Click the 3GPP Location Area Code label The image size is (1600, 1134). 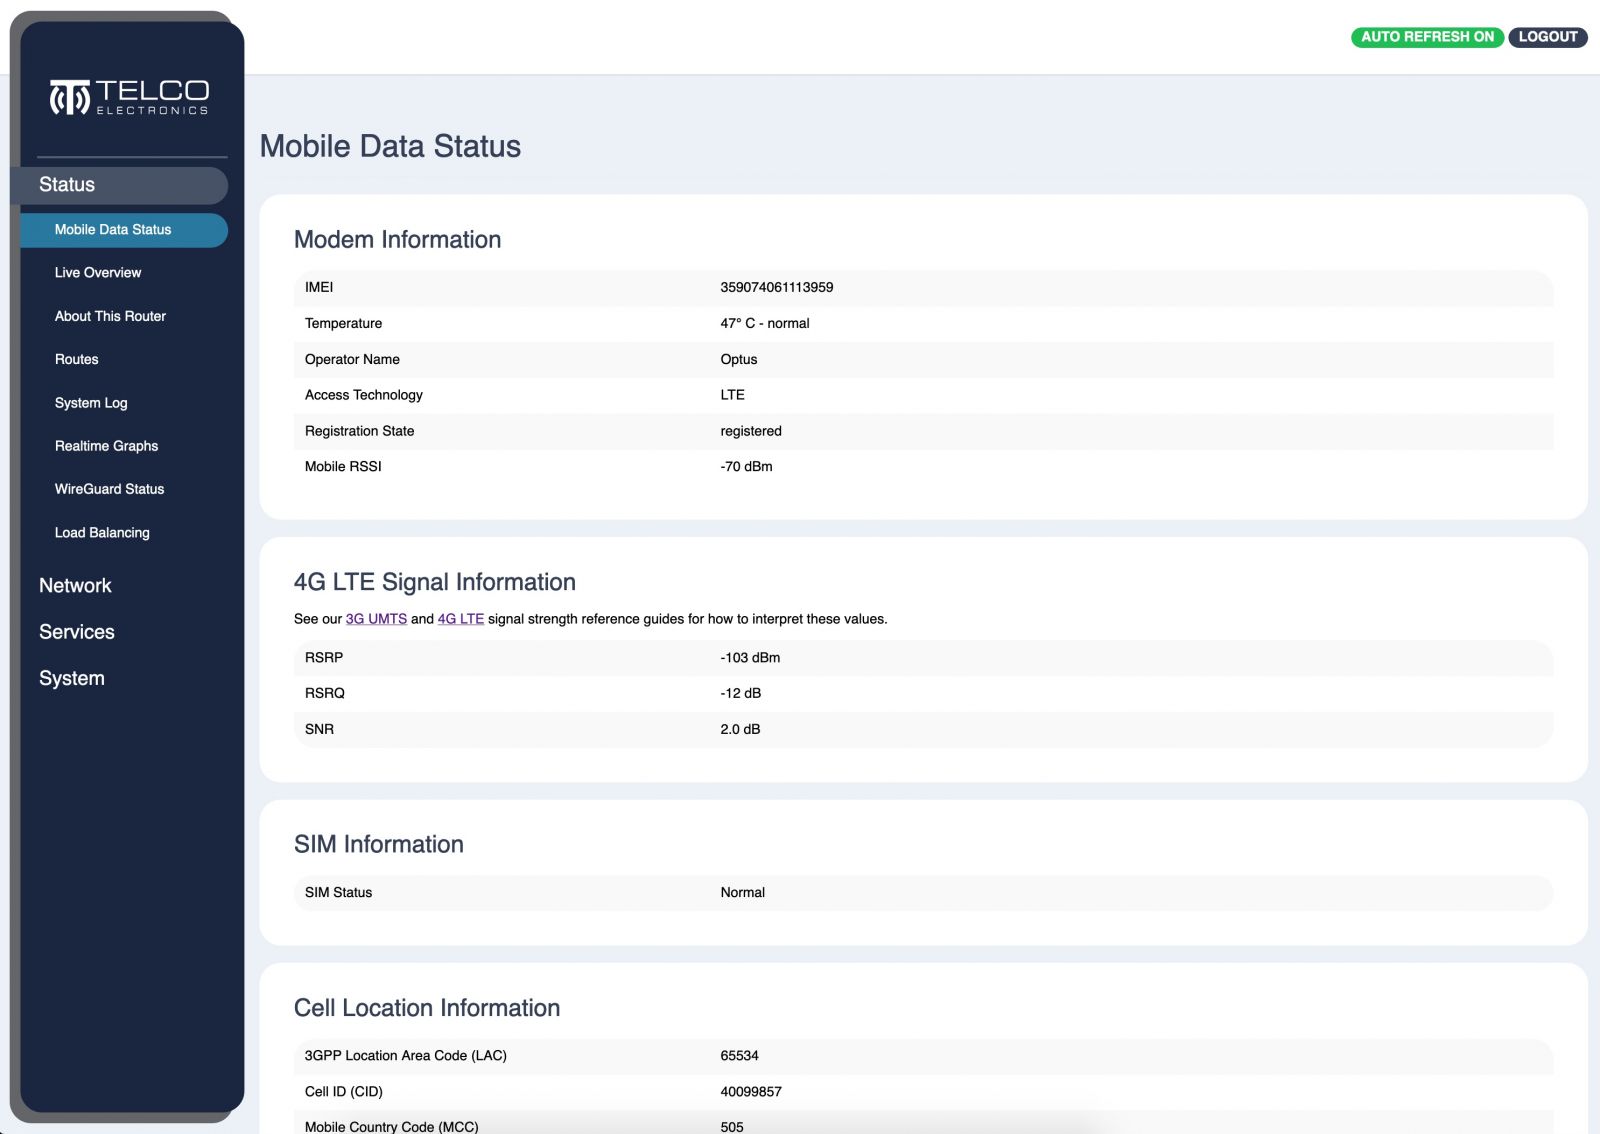pos(406,1055)
